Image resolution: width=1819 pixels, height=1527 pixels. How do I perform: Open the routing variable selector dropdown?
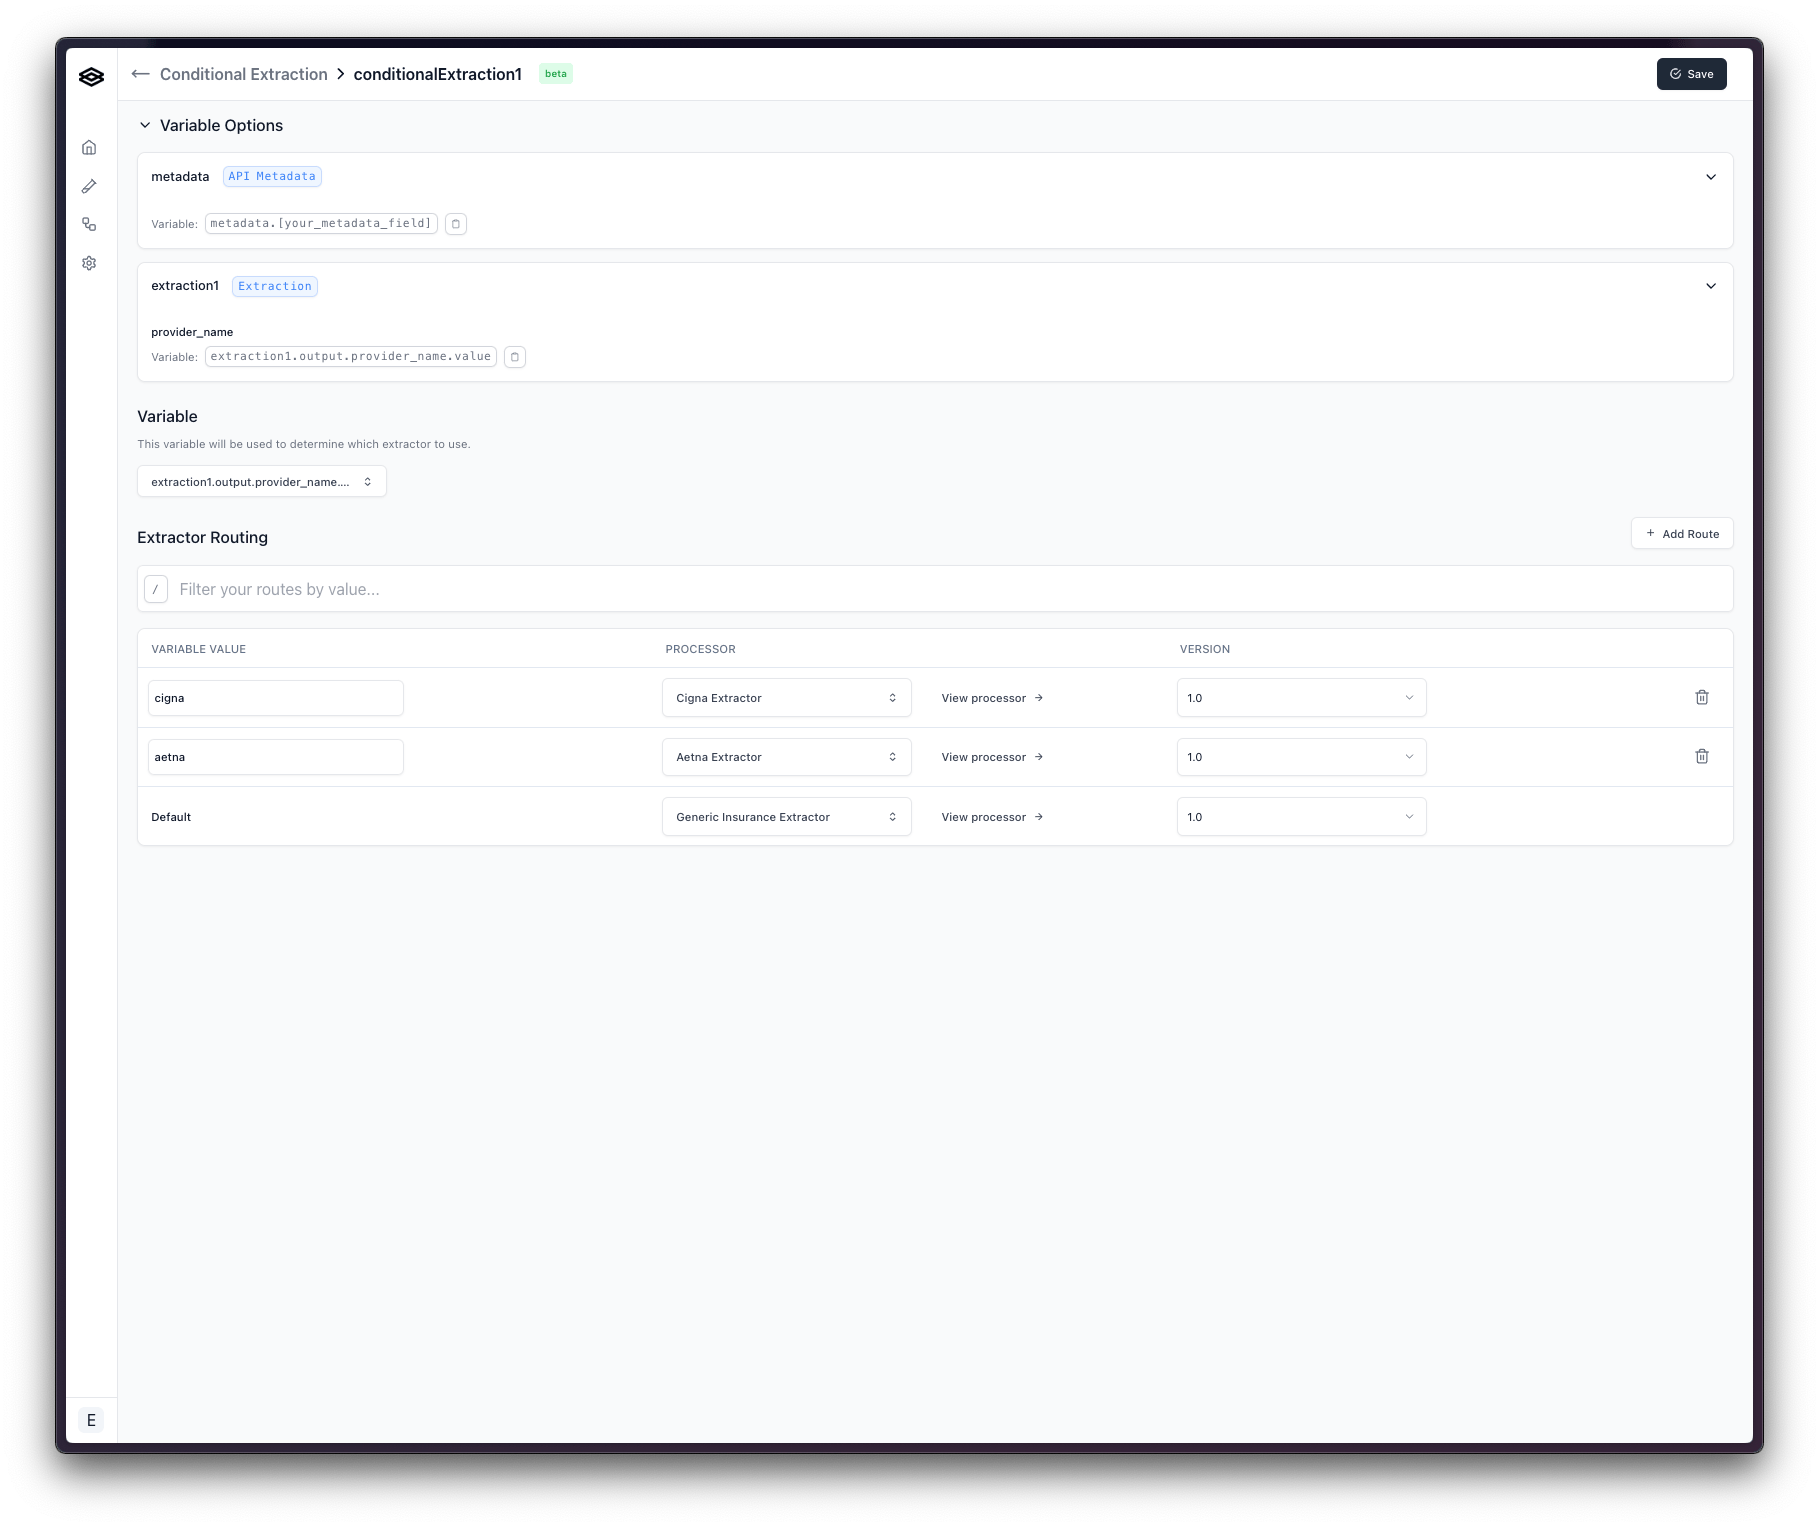[x=262, y=482]
